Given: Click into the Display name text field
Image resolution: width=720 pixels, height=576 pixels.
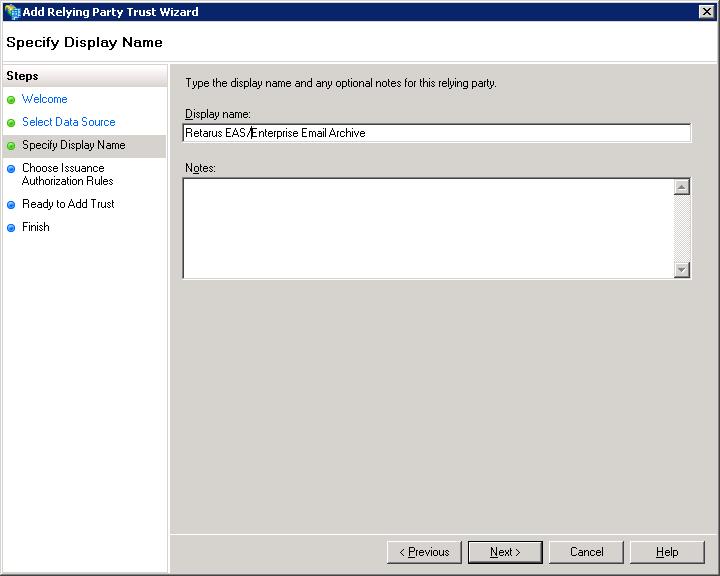Looking at the screenshot, I should click(436, 133).
